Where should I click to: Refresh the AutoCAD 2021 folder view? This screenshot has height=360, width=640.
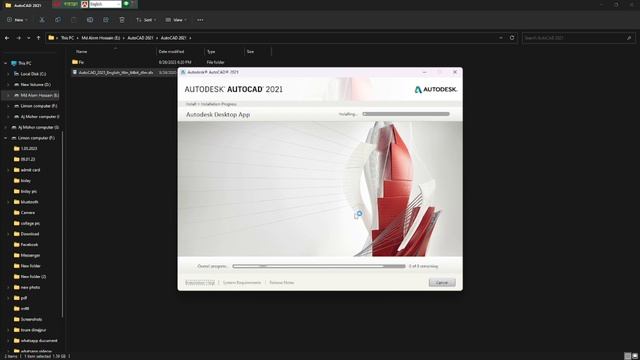point(512,38)
